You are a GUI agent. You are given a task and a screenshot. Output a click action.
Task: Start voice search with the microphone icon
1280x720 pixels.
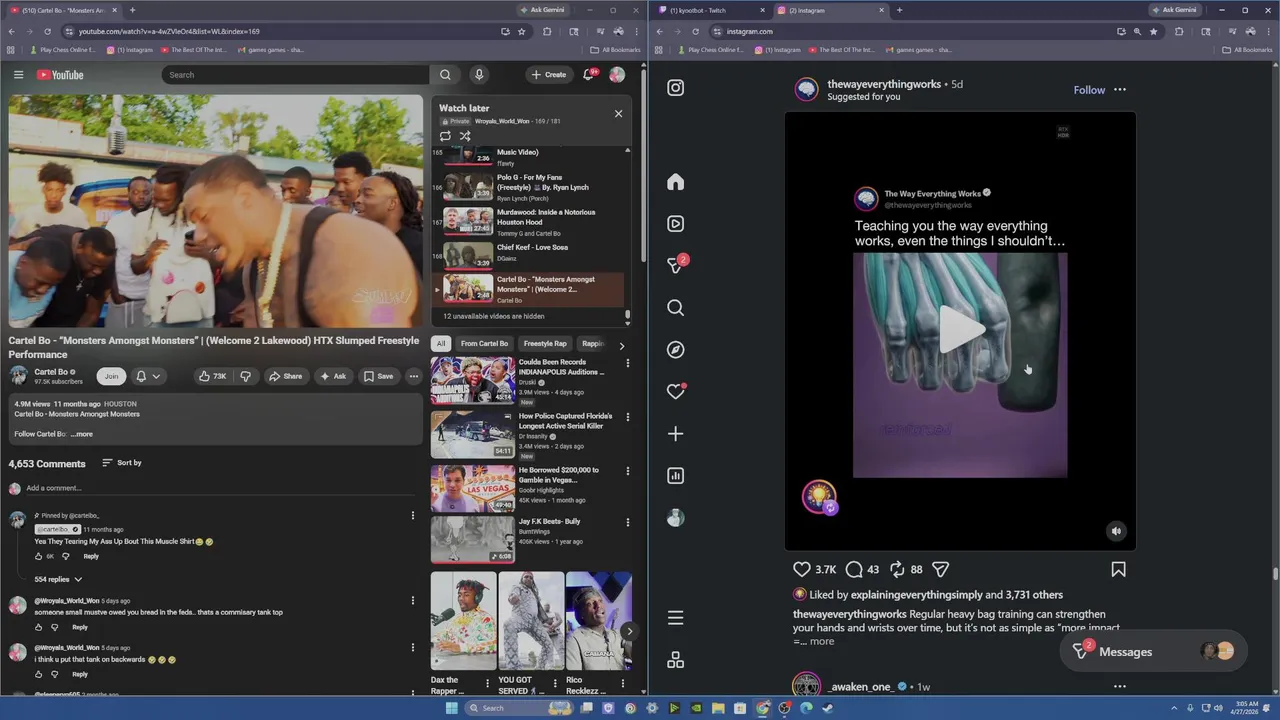pos(479,75)
